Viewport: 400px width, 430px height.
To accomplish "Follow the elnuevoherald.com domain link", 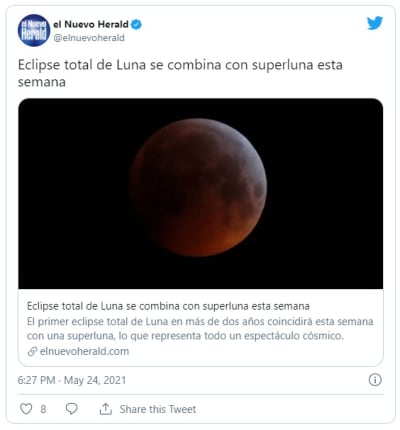I will pyautogui.click(x=84, y=351).
